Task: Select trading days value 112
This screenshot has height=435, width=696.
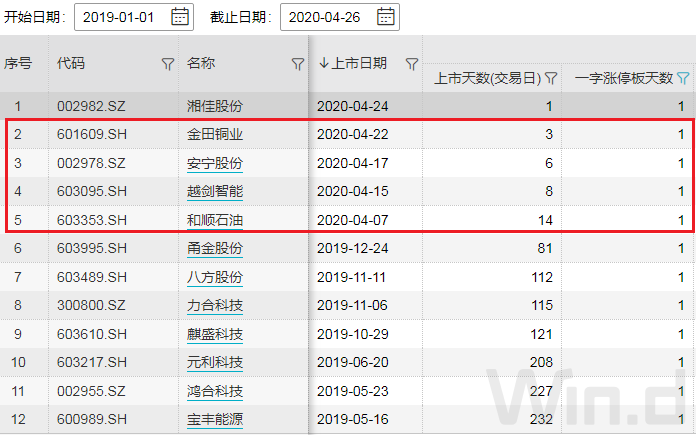Action: pos(542,277)
